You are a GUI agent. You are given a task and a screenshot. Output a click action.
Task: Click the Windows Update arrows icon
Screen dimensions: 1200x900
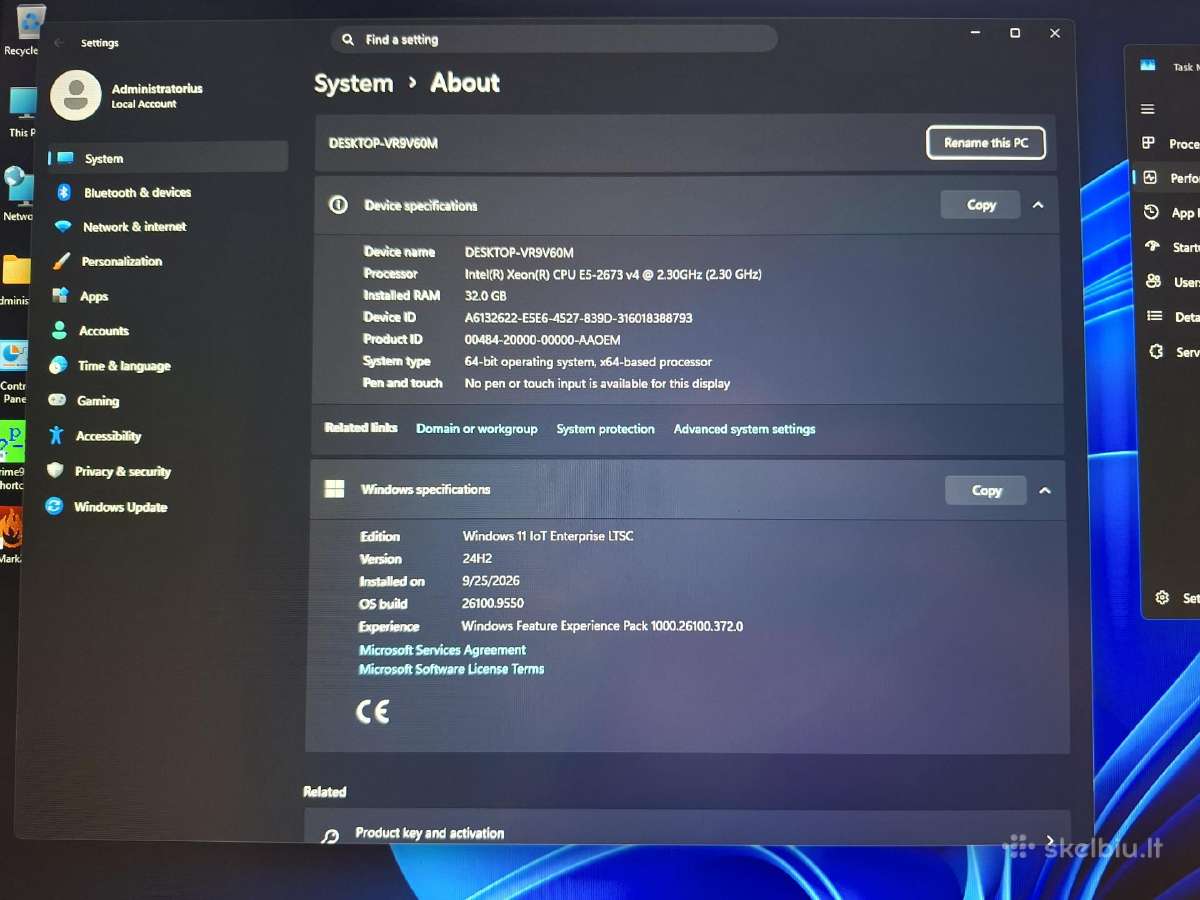(54, 506)
